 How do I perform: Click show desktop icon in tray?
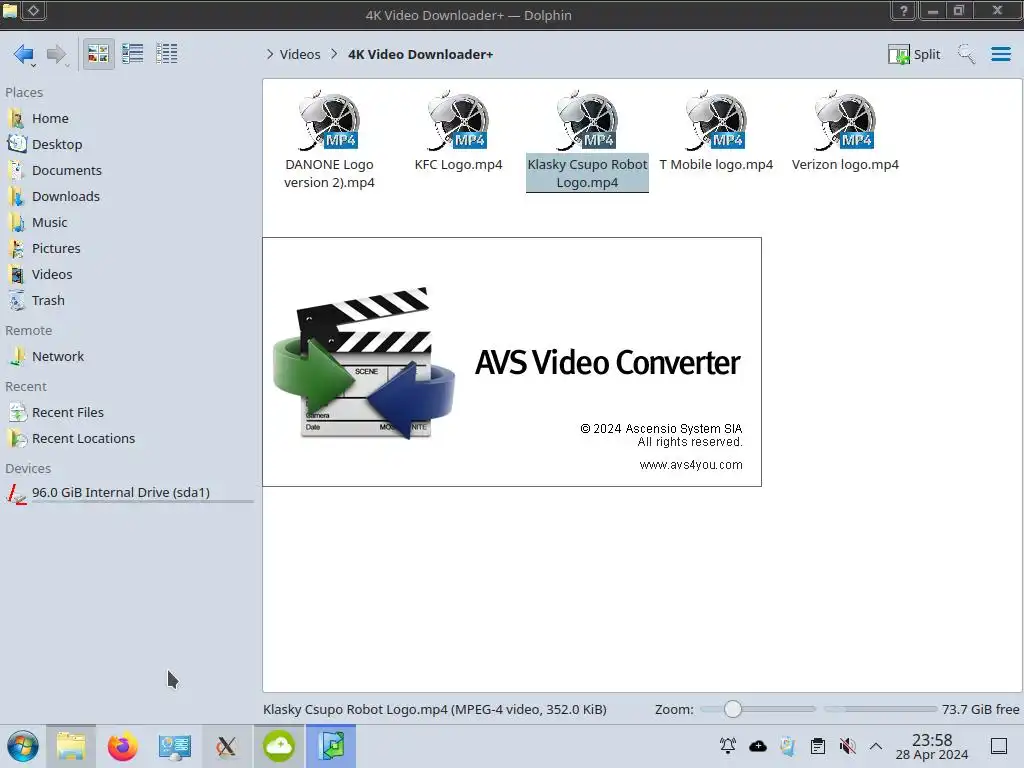pyautogui.click(x=999, y=746)
